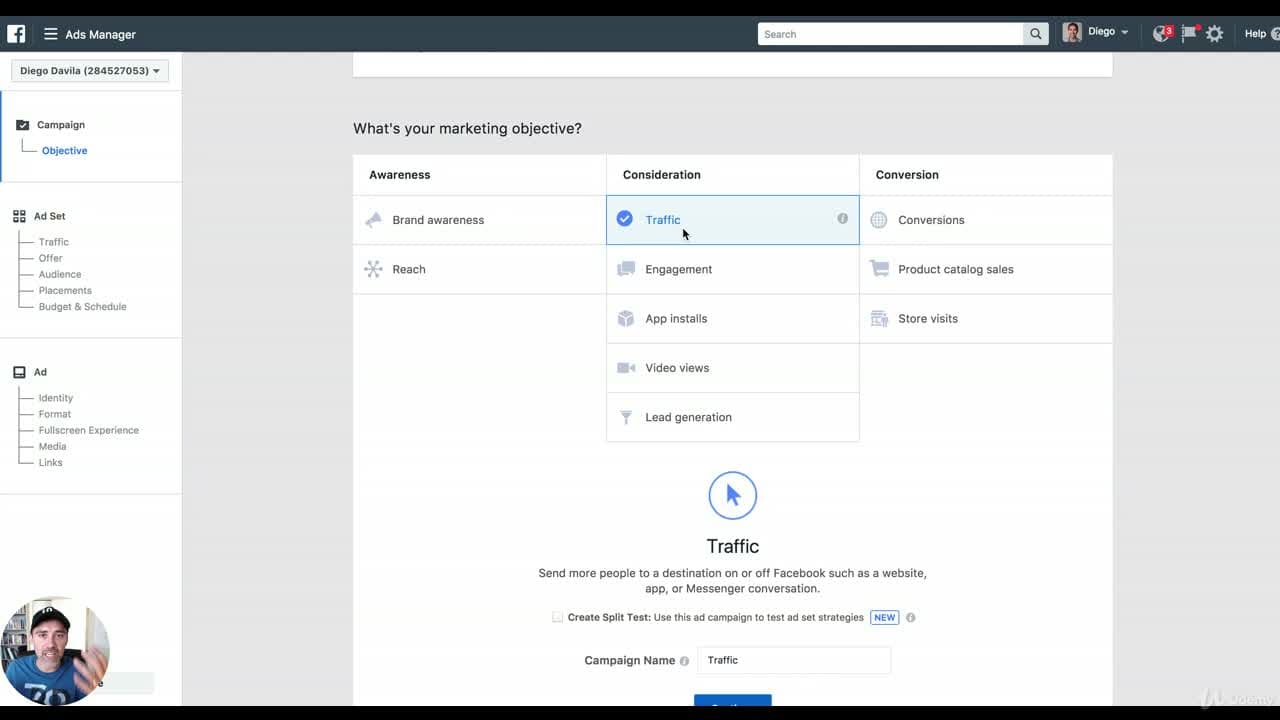The image size is (1280, 720).
Task: Click the Traffic info icon
Action: [842, 219]
